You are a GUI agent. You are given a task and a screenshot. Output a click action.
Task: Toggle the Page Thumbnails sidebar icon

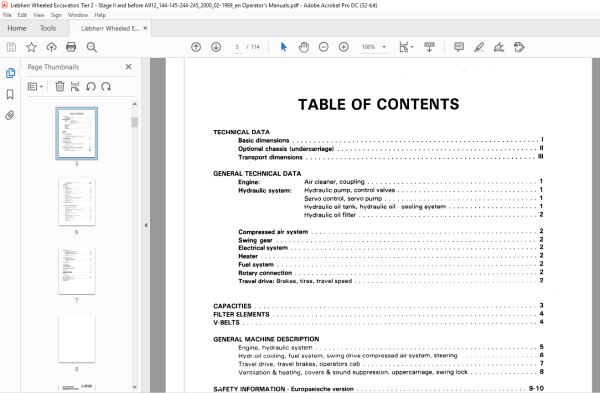coord(10,73)
